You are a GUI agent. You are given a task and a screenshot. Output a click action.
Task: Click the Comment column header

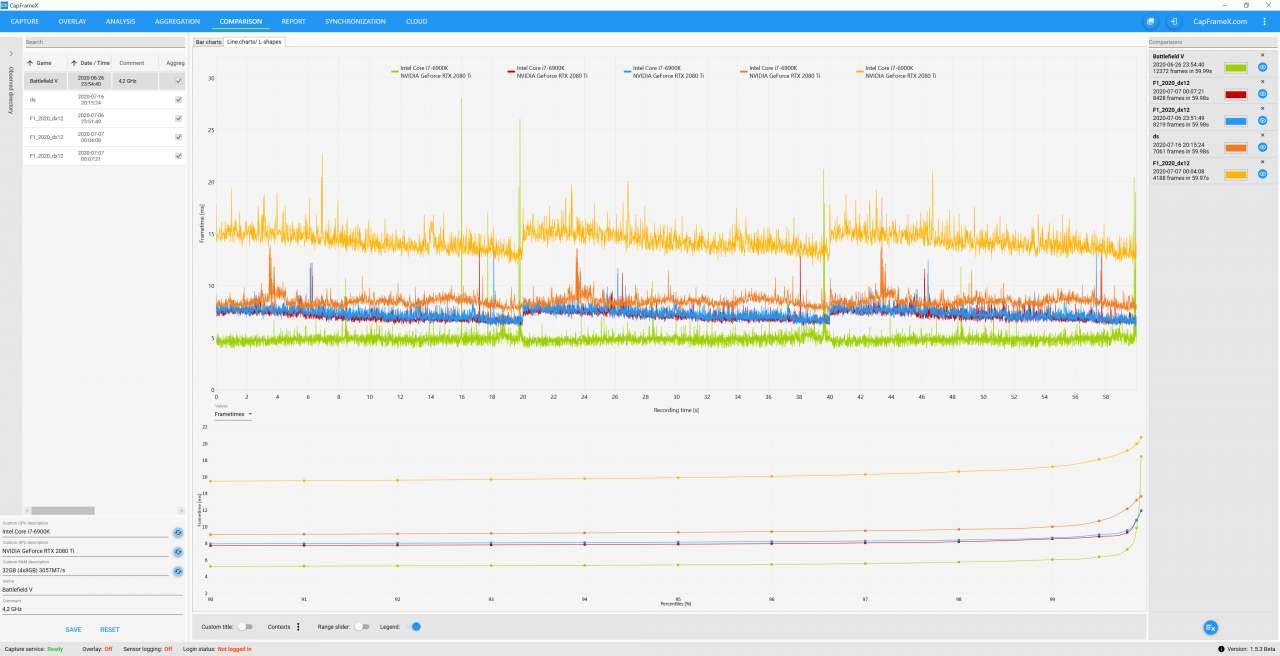point(132,62)
